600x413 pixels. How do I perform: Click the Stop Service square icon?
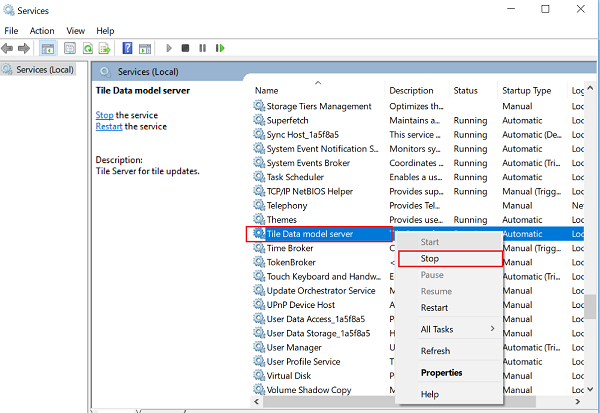click(x=185, y=48)
